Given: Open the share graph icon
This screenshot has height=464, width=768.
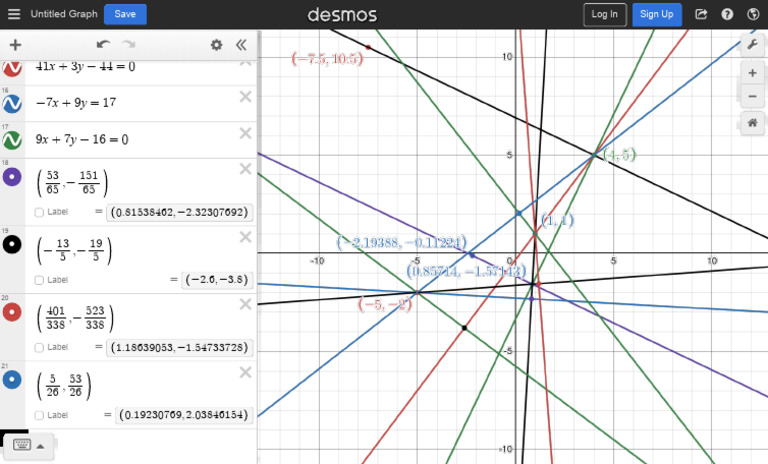Looking at the screenshot, I should pyautogui.click(x=701, y=14).
